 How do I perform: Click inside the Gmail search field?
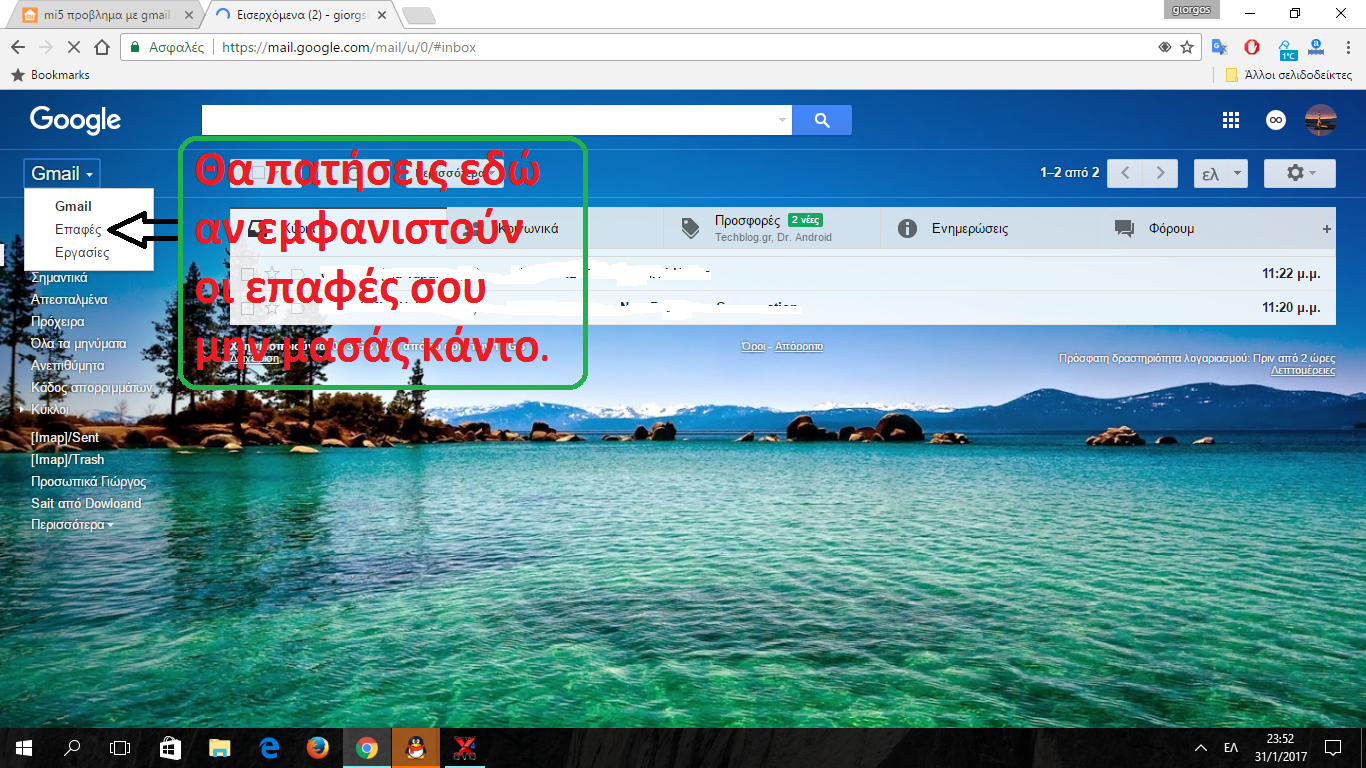[x=490, y=120]
